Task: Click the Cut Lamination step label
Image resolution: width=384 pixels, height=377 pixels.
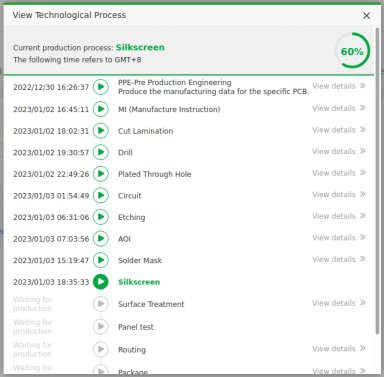Action: tap(145, 131)
